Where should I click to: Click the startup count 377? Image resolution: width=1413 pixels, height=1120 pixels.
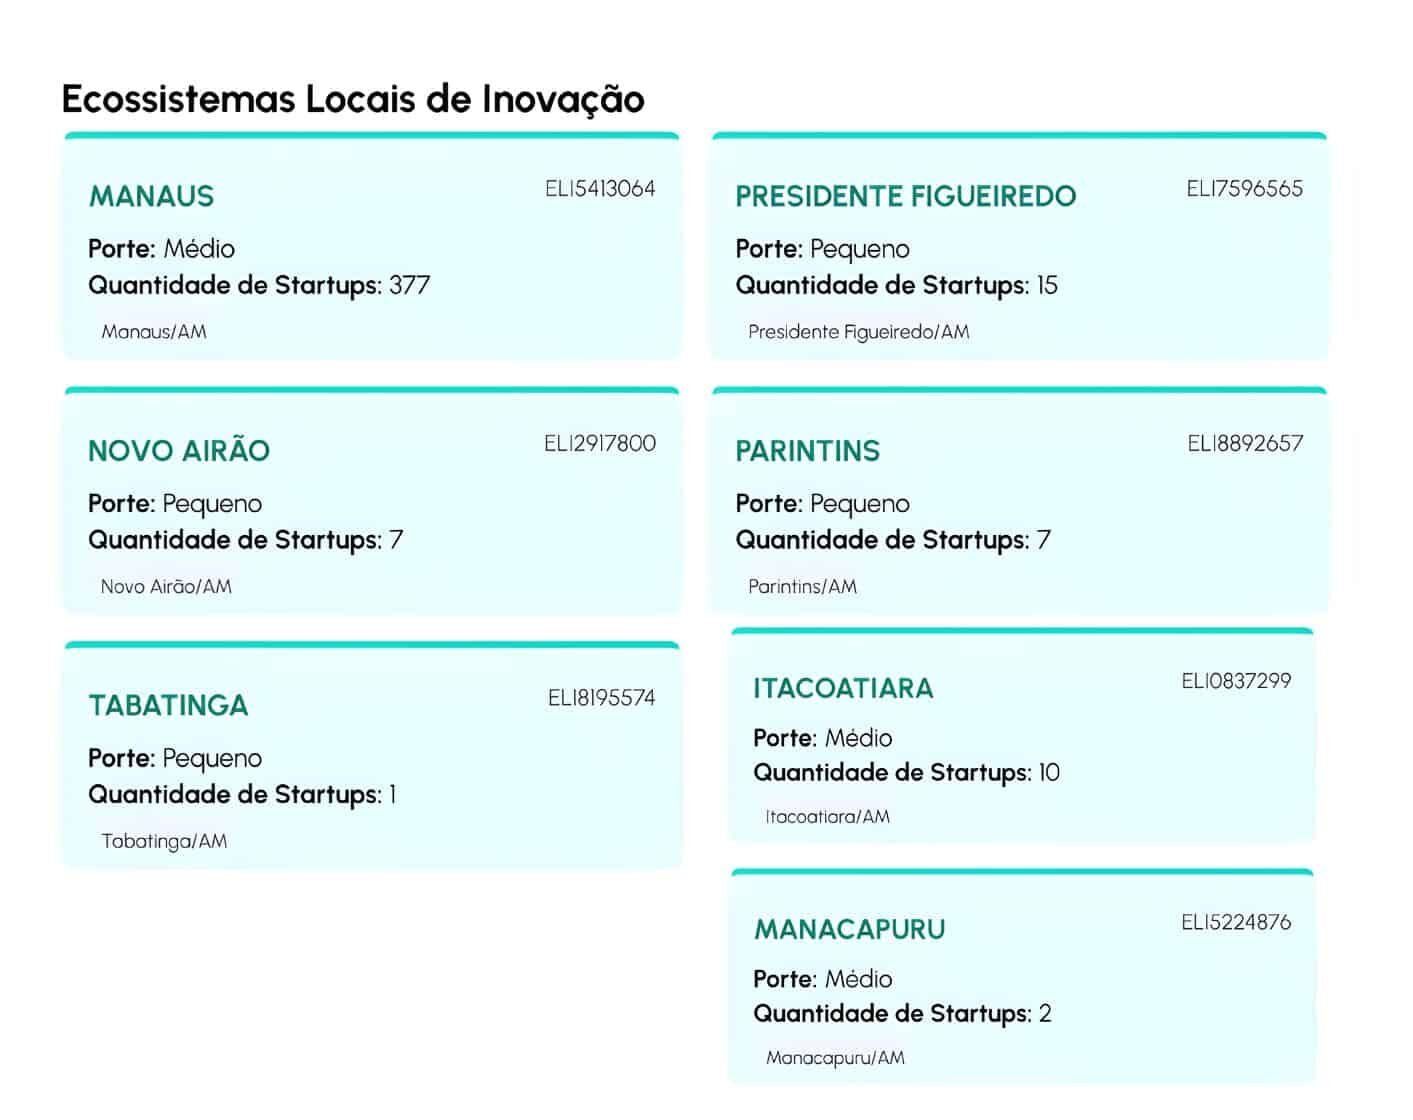coord(409,286)
